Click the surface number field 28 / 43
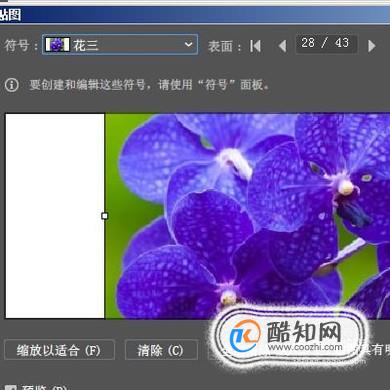The width and height of the screenshot is (390, 390). [326, 44]
